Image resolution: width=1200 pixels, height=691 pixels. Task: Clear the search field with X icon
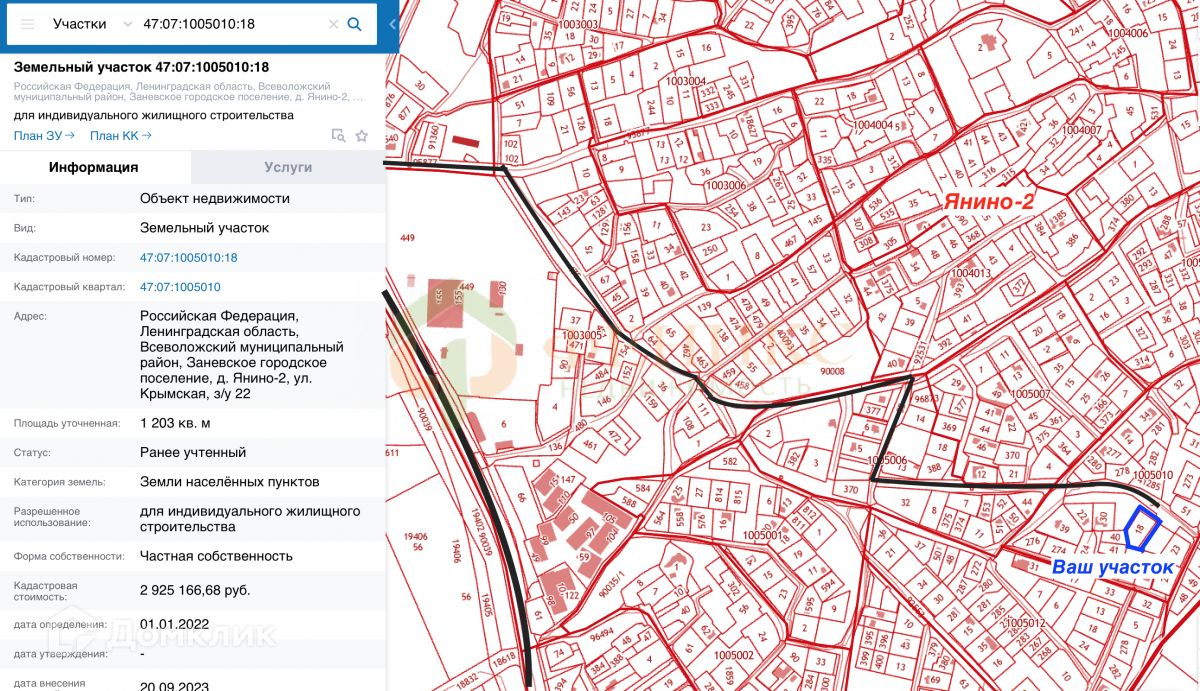[333, 24]
